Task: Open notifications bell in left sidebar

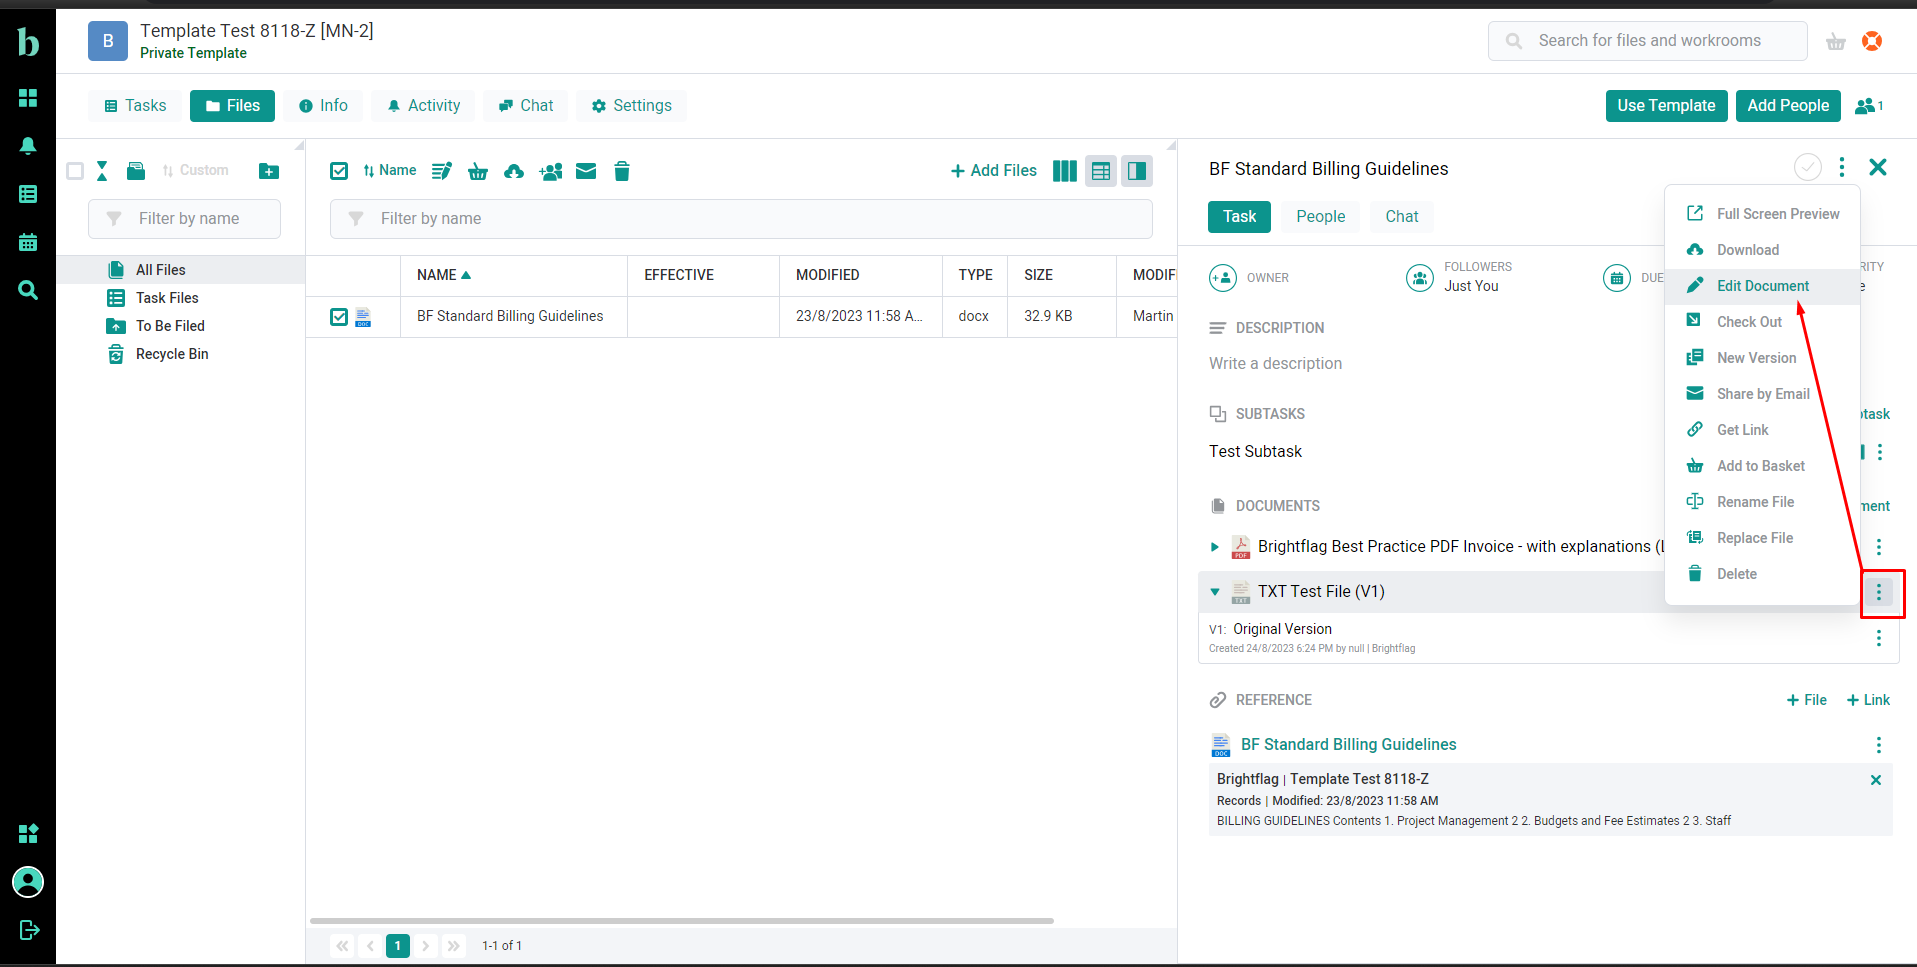Action: pos(28,146)
